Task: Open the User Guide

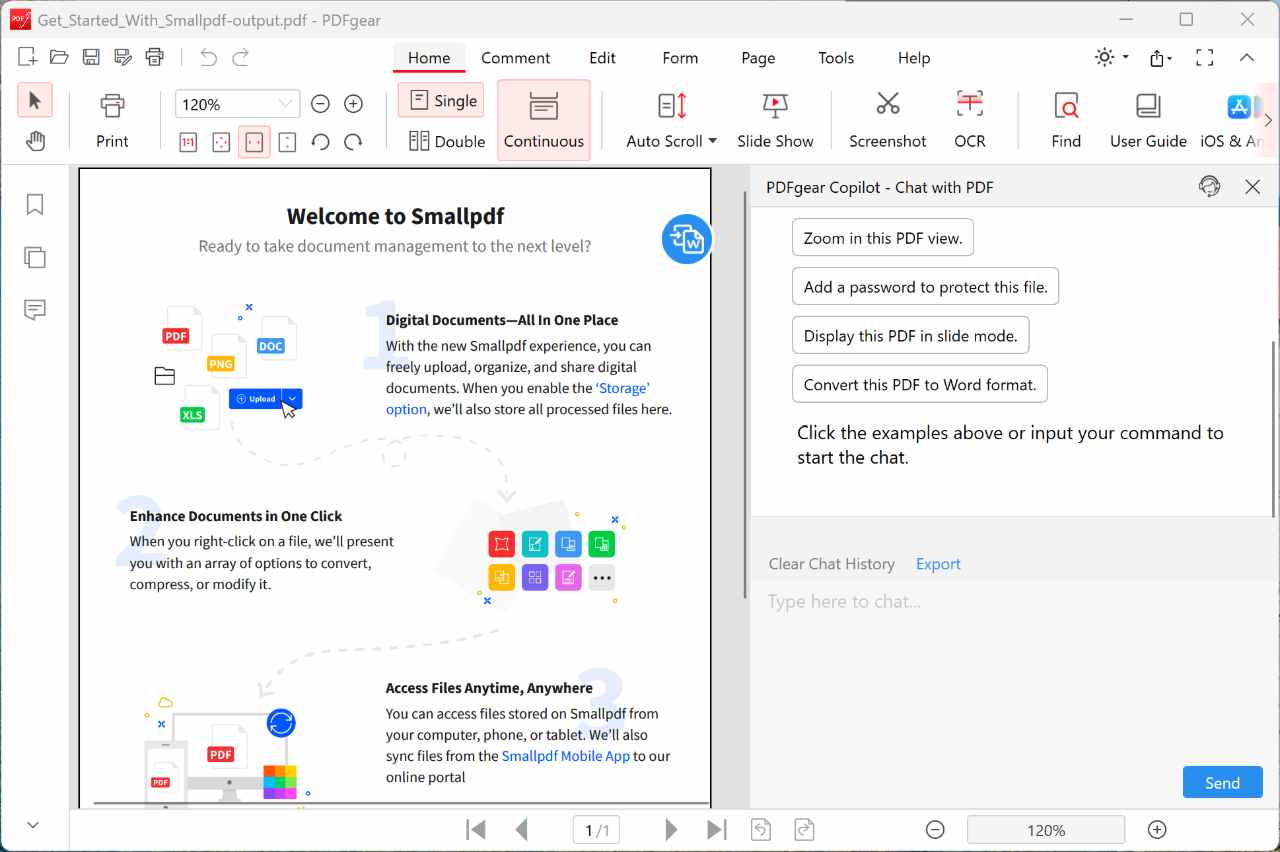Action: [x=1148, y=120]
